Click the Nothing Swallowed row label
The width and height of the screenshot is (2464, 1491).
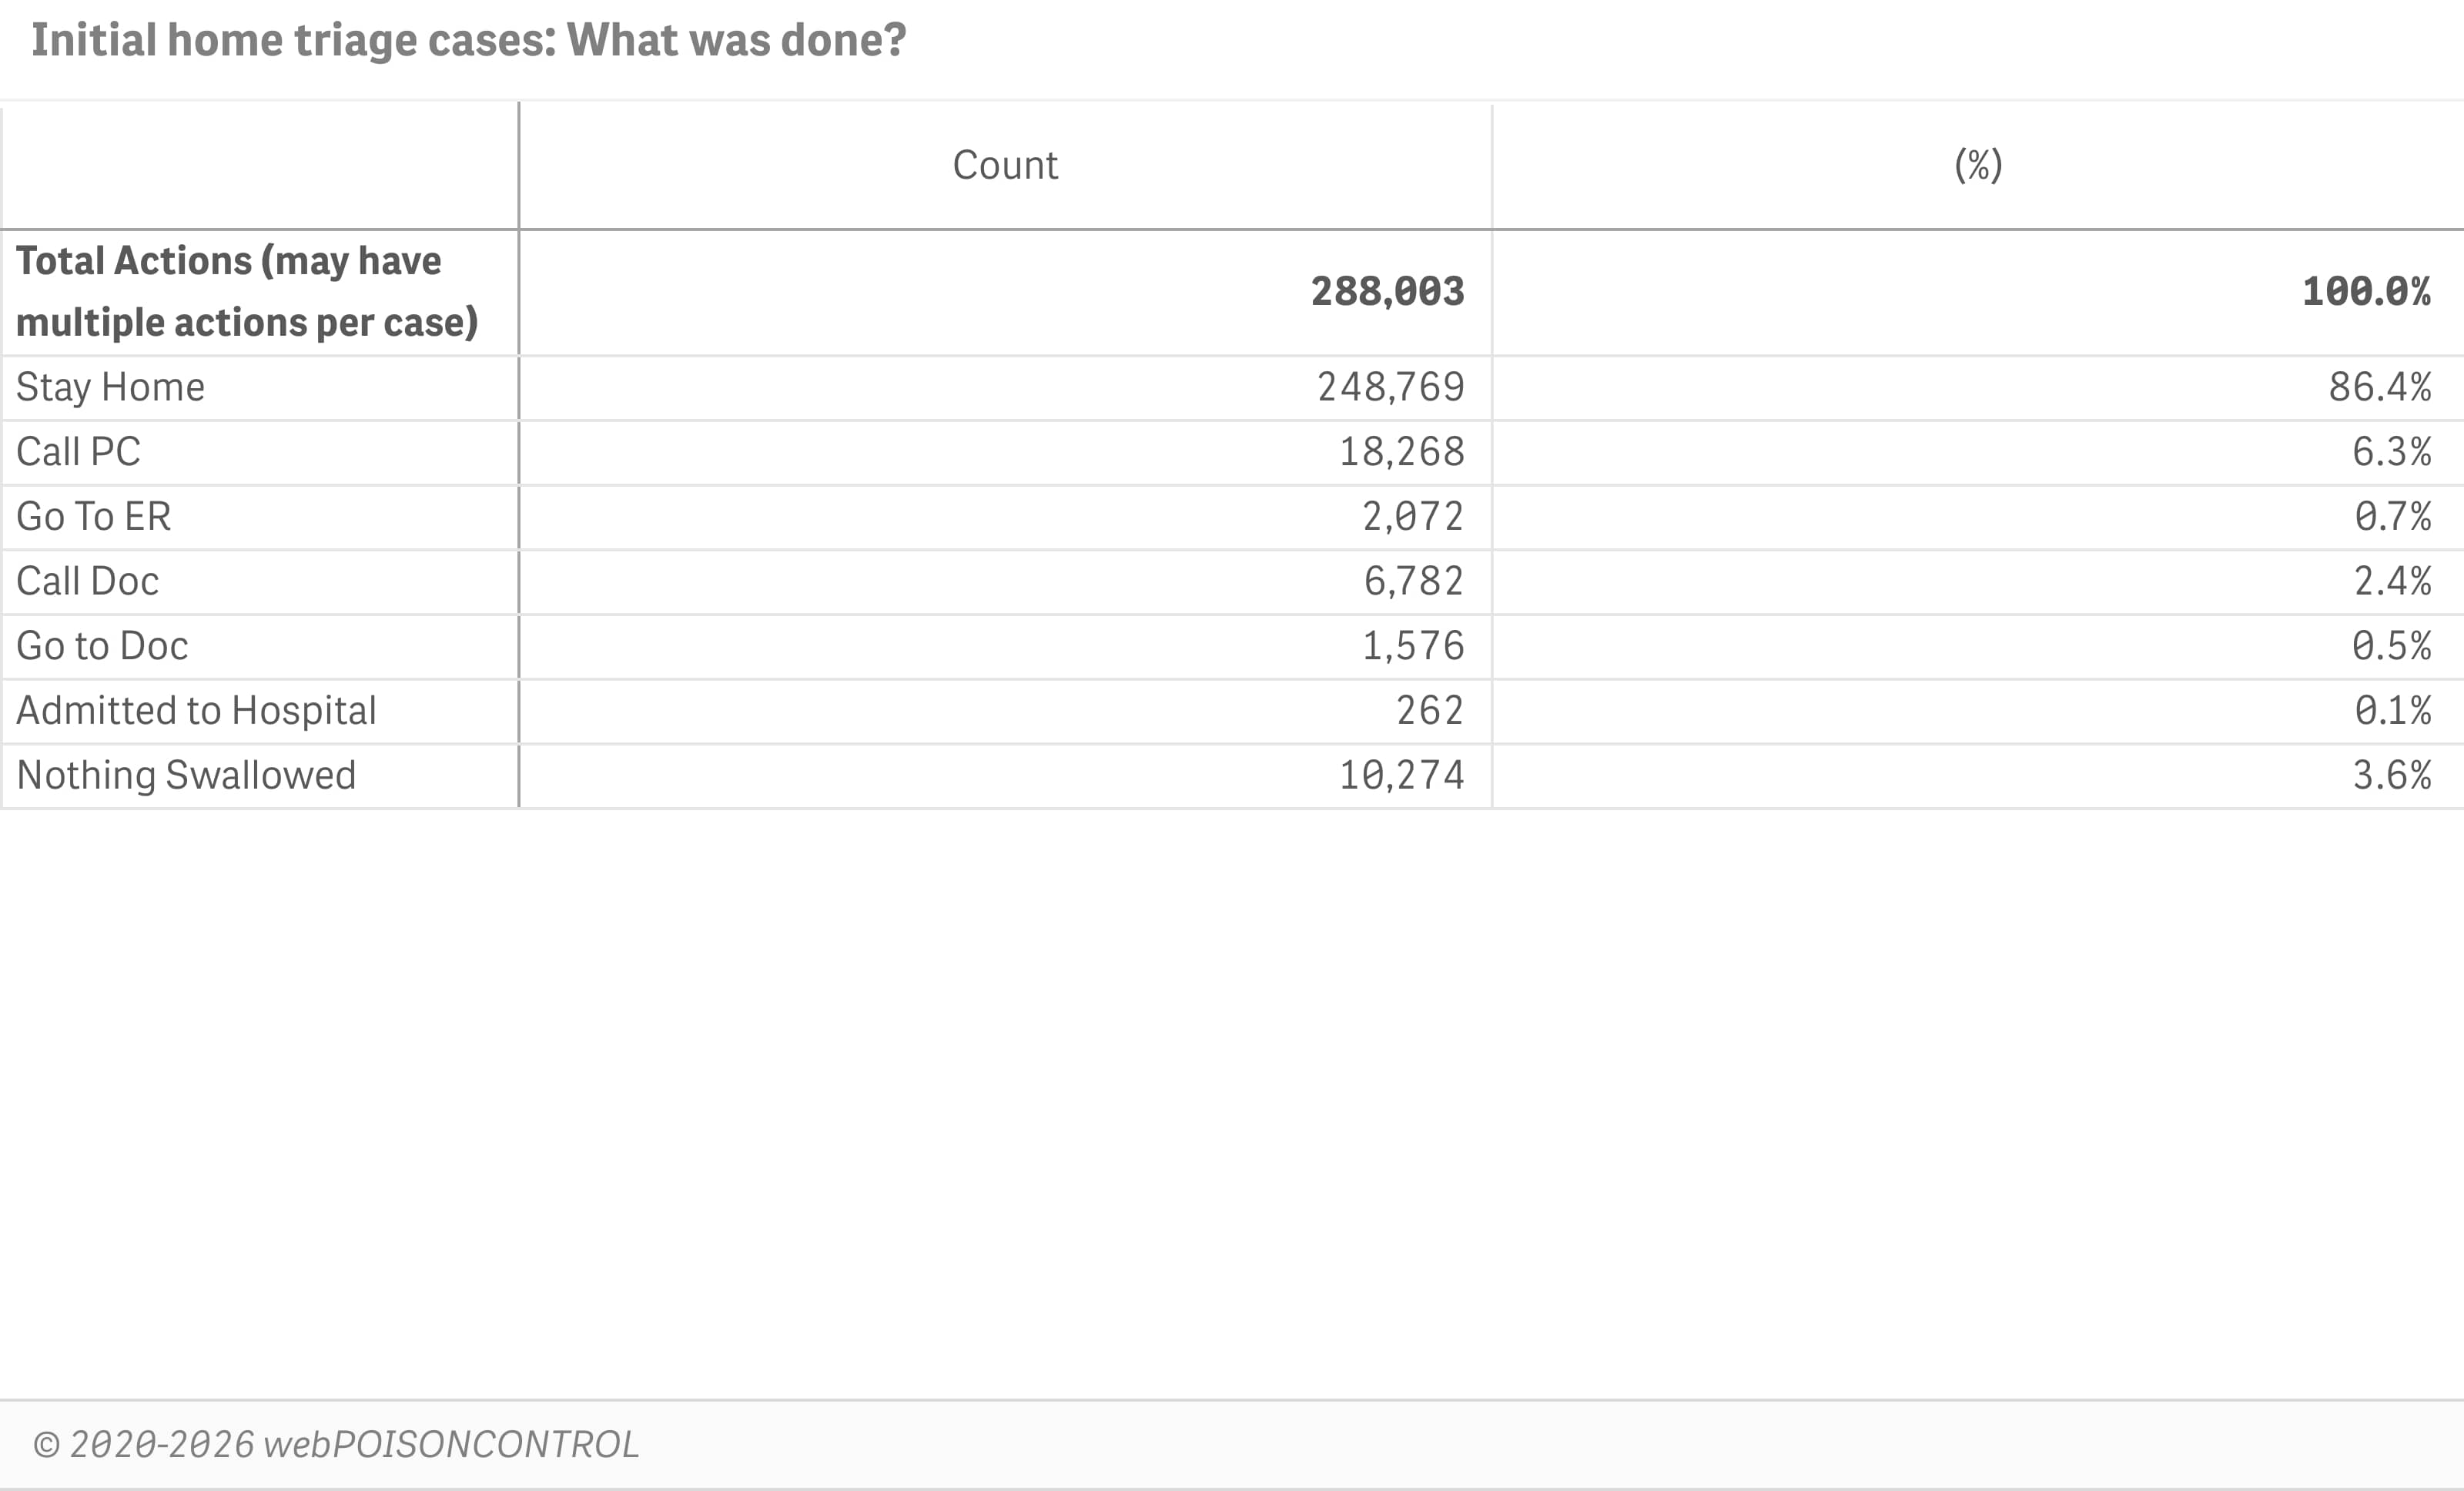coord(186,775)
